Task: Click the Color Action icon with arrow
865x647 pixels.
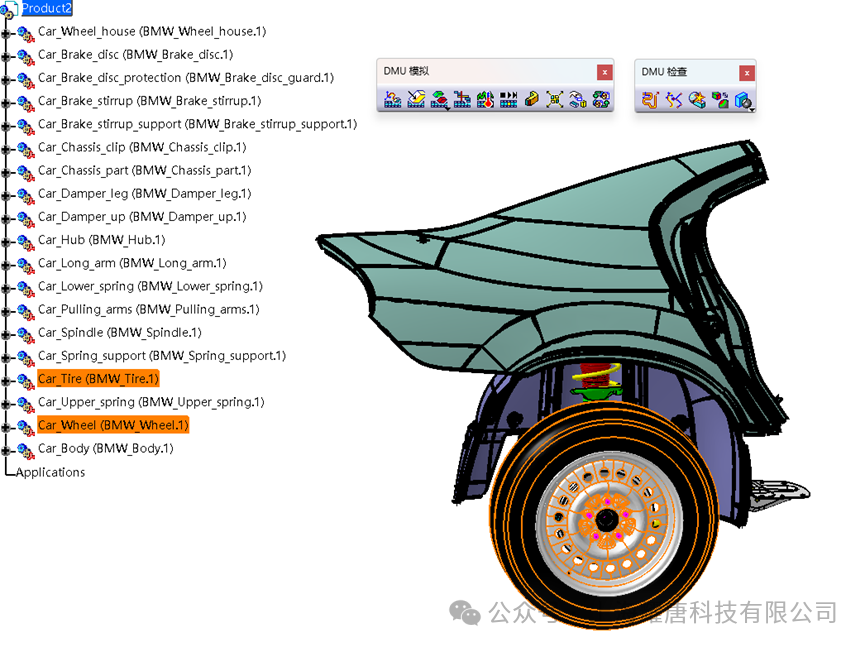Action: pos(416,100)
